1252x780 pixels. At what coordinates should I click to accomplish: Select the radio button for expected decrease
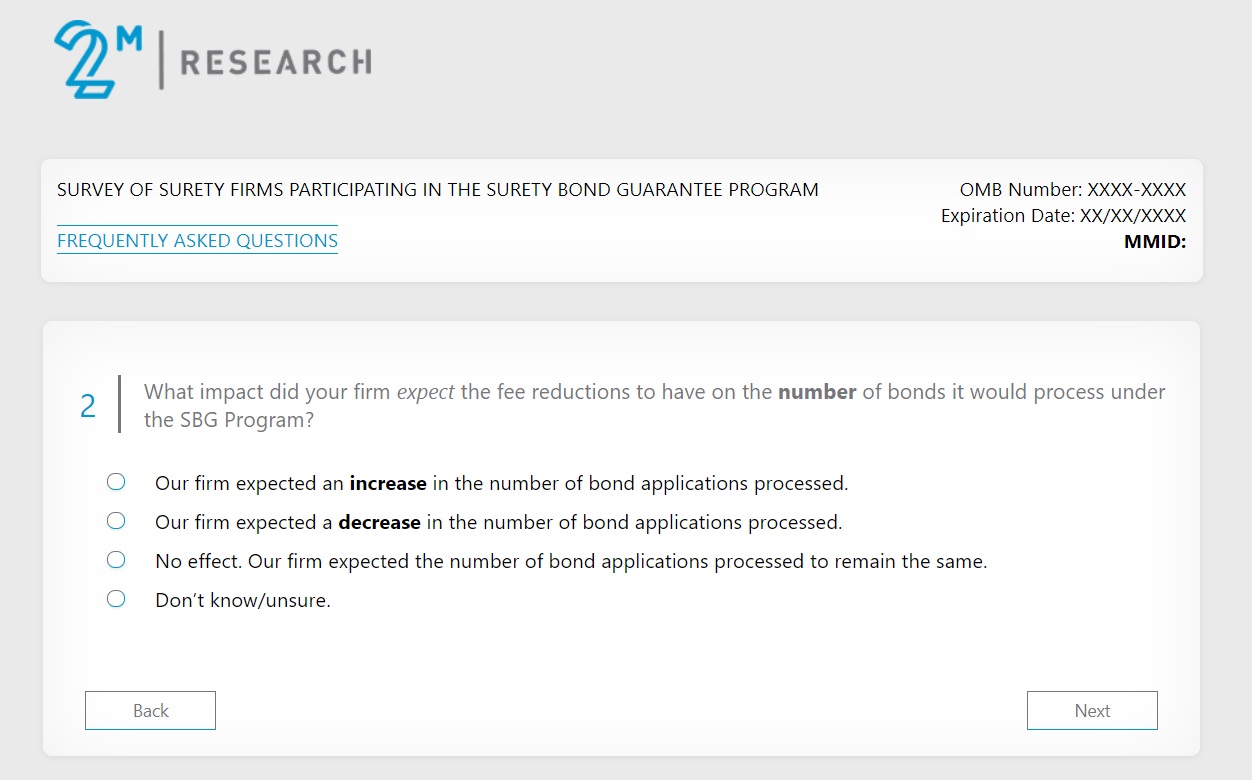click(116, 521)
